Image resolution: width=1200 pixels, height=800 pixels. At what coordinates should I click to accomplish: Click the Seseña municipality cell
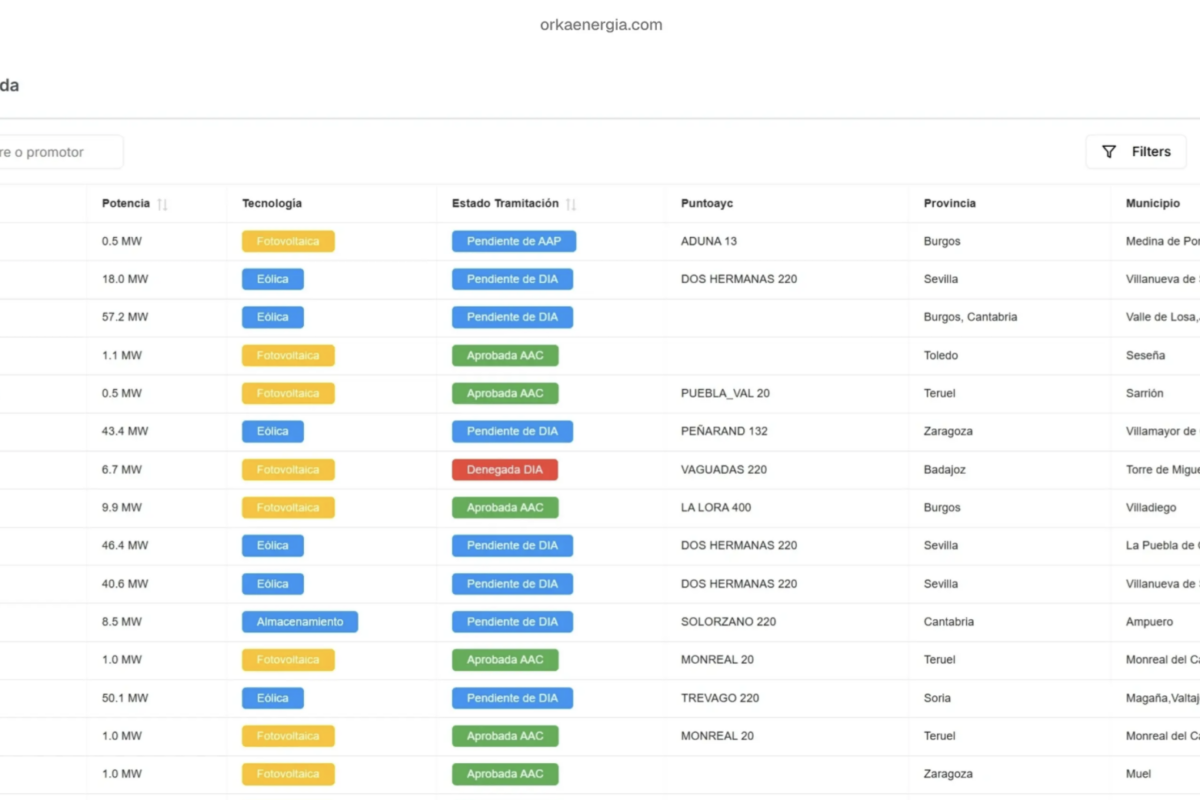tap(1145, 355)
